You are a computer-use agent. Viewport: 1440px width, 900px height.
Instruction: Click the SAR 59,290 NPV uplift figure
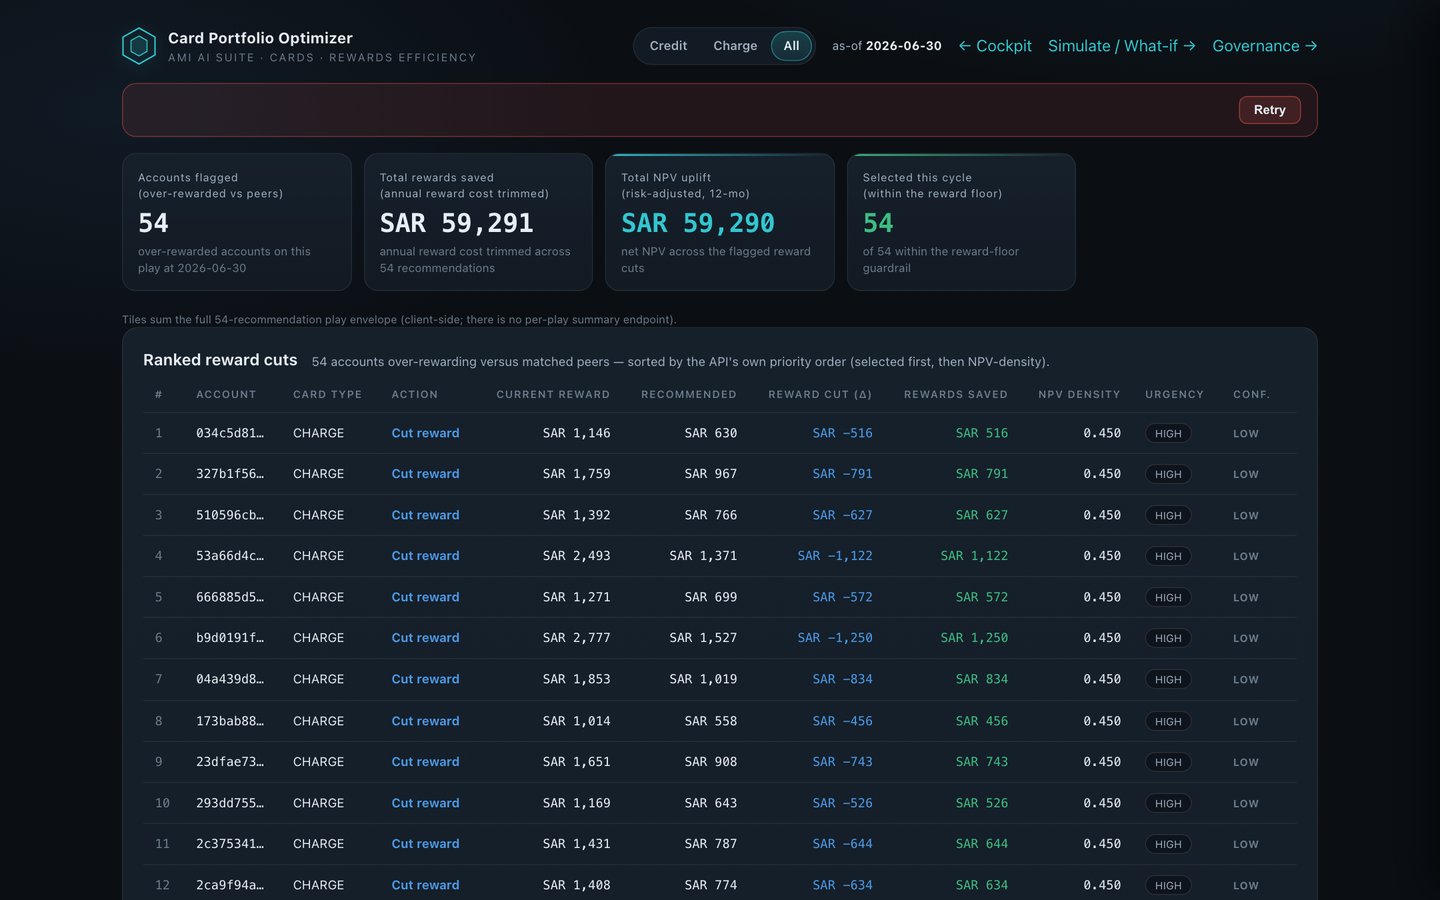pos(698,223)
